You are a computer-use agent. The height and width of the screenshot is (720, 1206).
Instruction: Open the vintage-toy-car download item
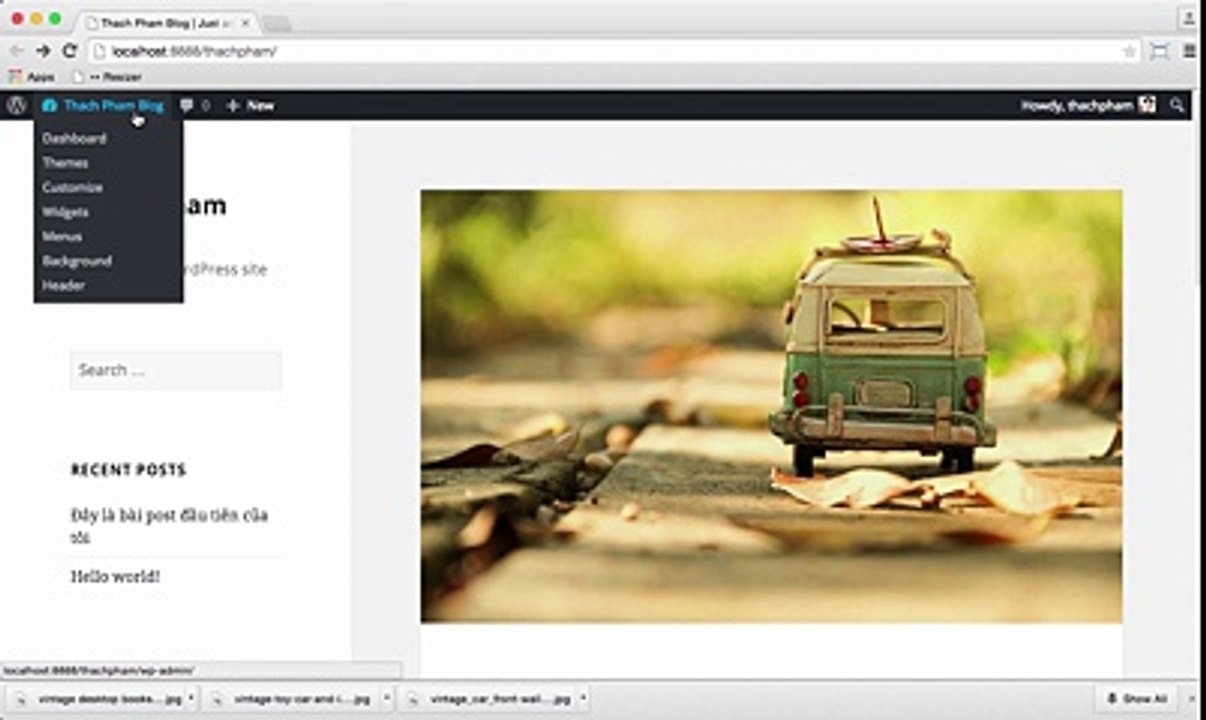point(294,699)
